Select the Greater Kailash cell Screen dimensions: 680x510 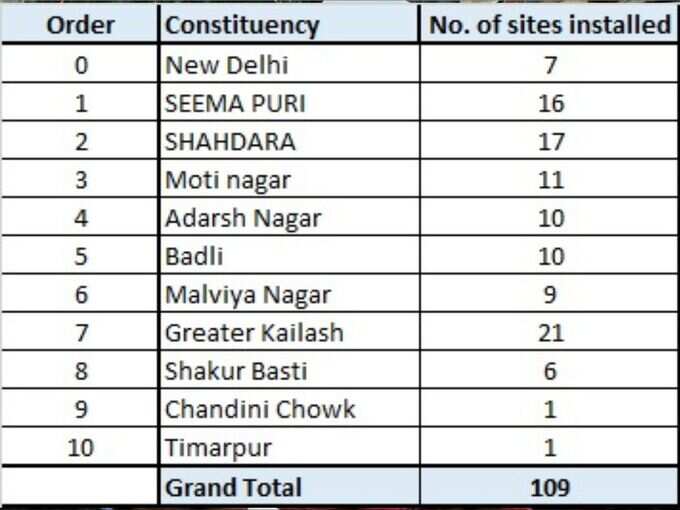pyautogui.click(x=290, y=332)
